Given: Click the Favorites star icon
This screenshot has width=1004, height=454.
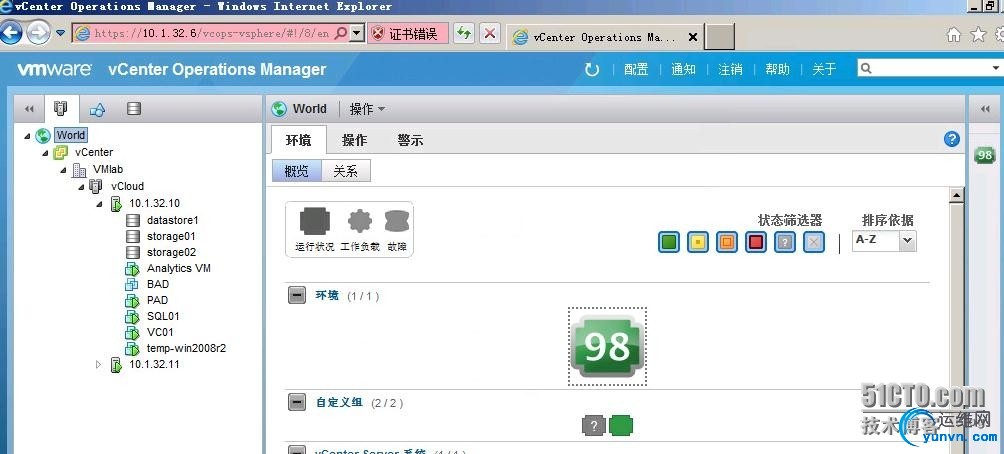Looking at the screenshot, I should 978,35.
